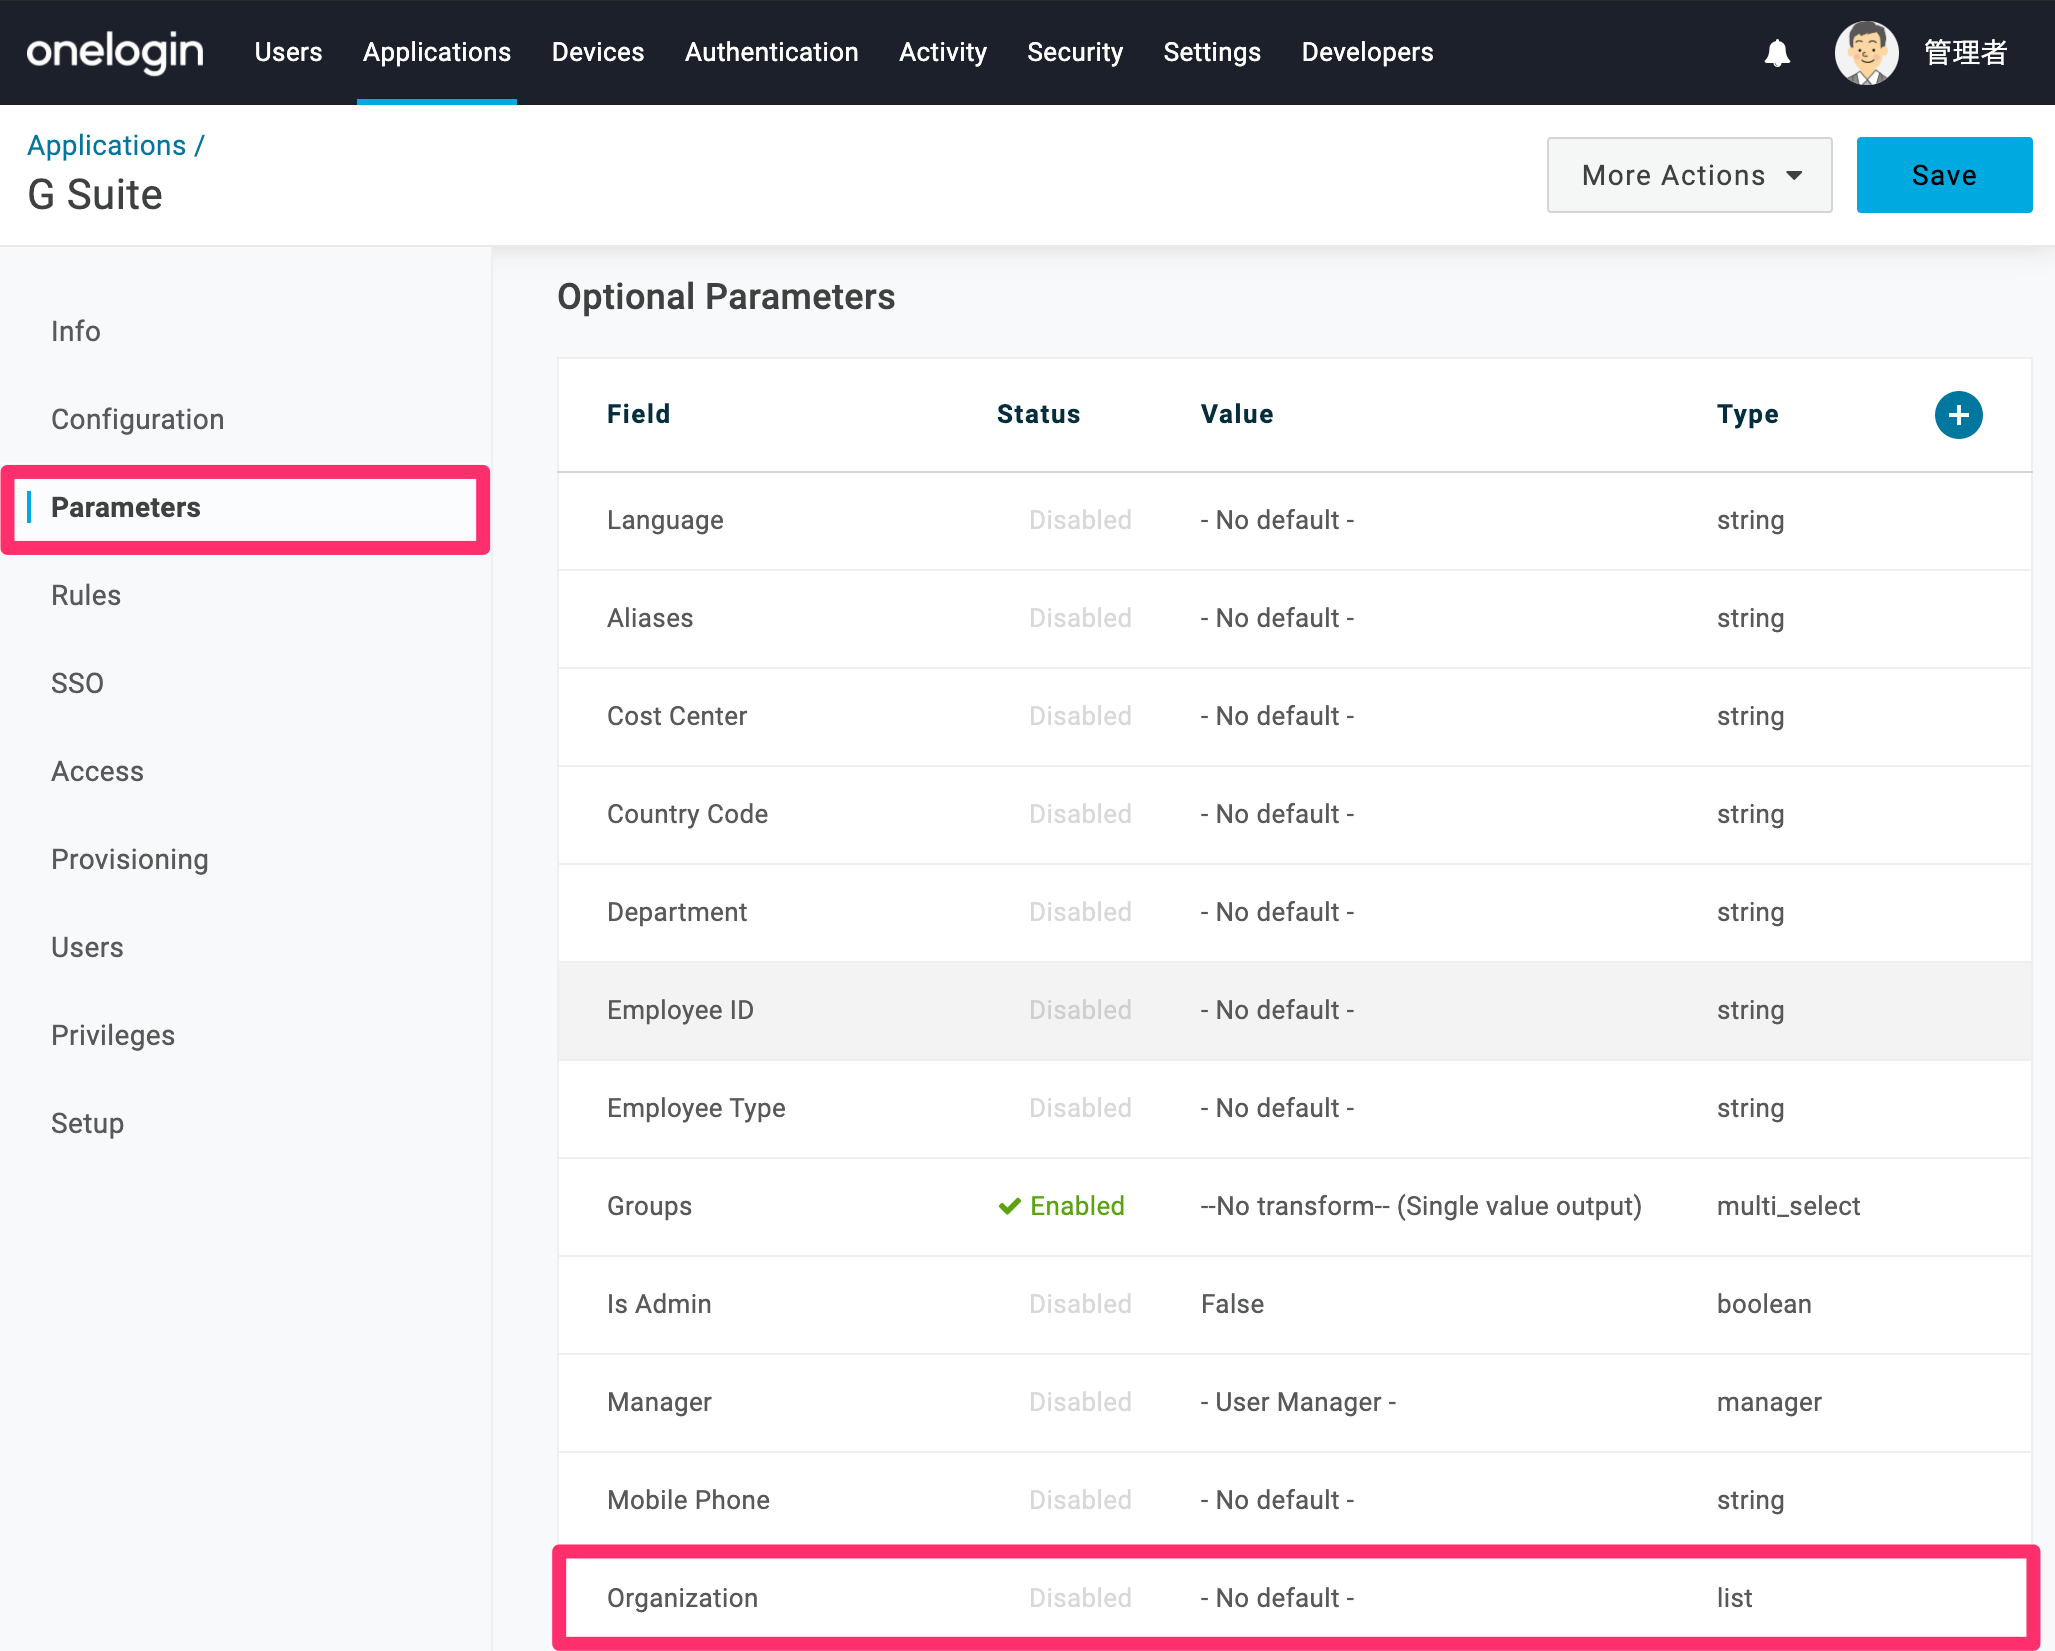The width and height of the screenshot is (2055, 1651).
Task: Open the Country Code parameter row
Action: click(x=1294, y=815)
